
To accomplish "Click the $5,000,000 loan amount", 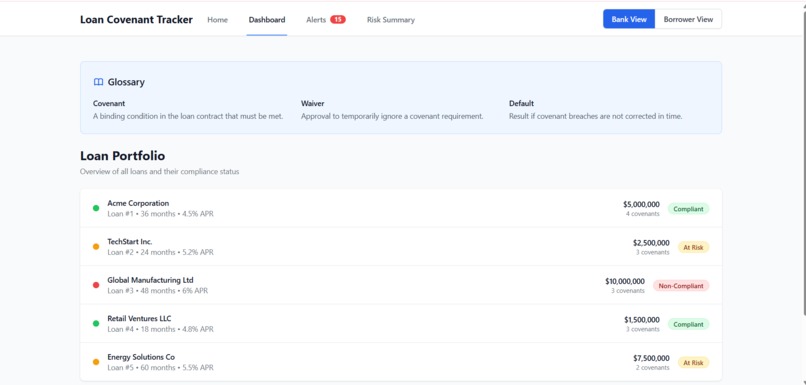I will (641, 204).
